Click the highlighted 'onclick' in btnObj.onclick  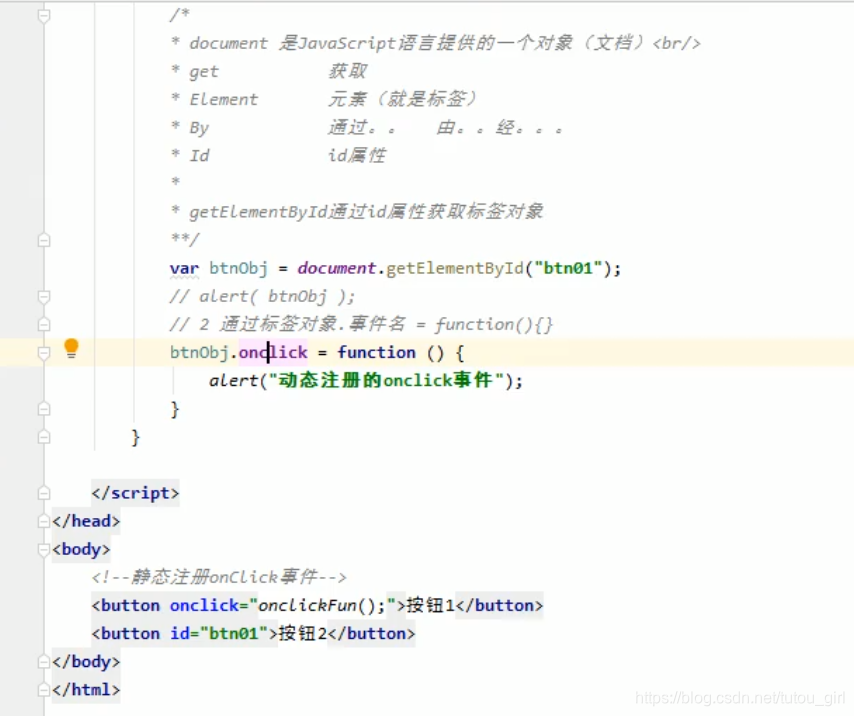coord(273,353)
